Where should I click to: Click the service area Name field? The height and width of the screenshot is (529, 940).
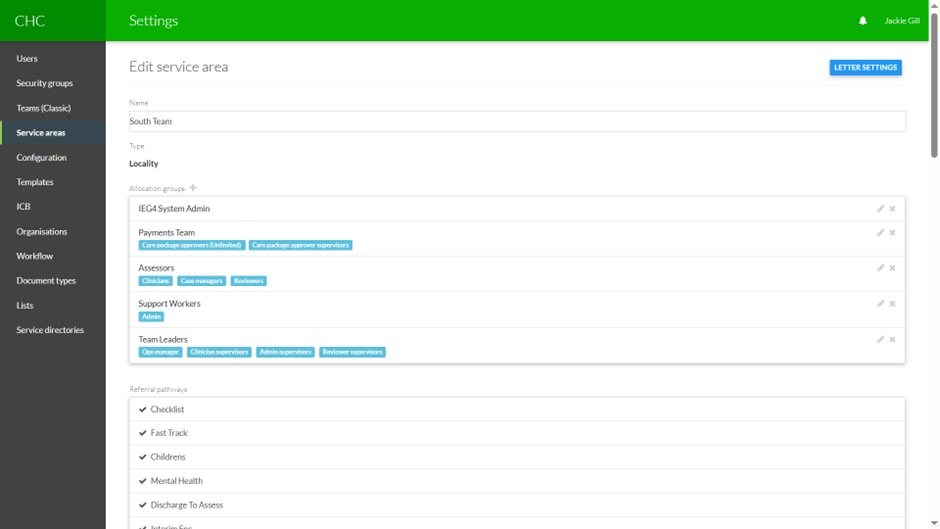(x=517, y=122)
